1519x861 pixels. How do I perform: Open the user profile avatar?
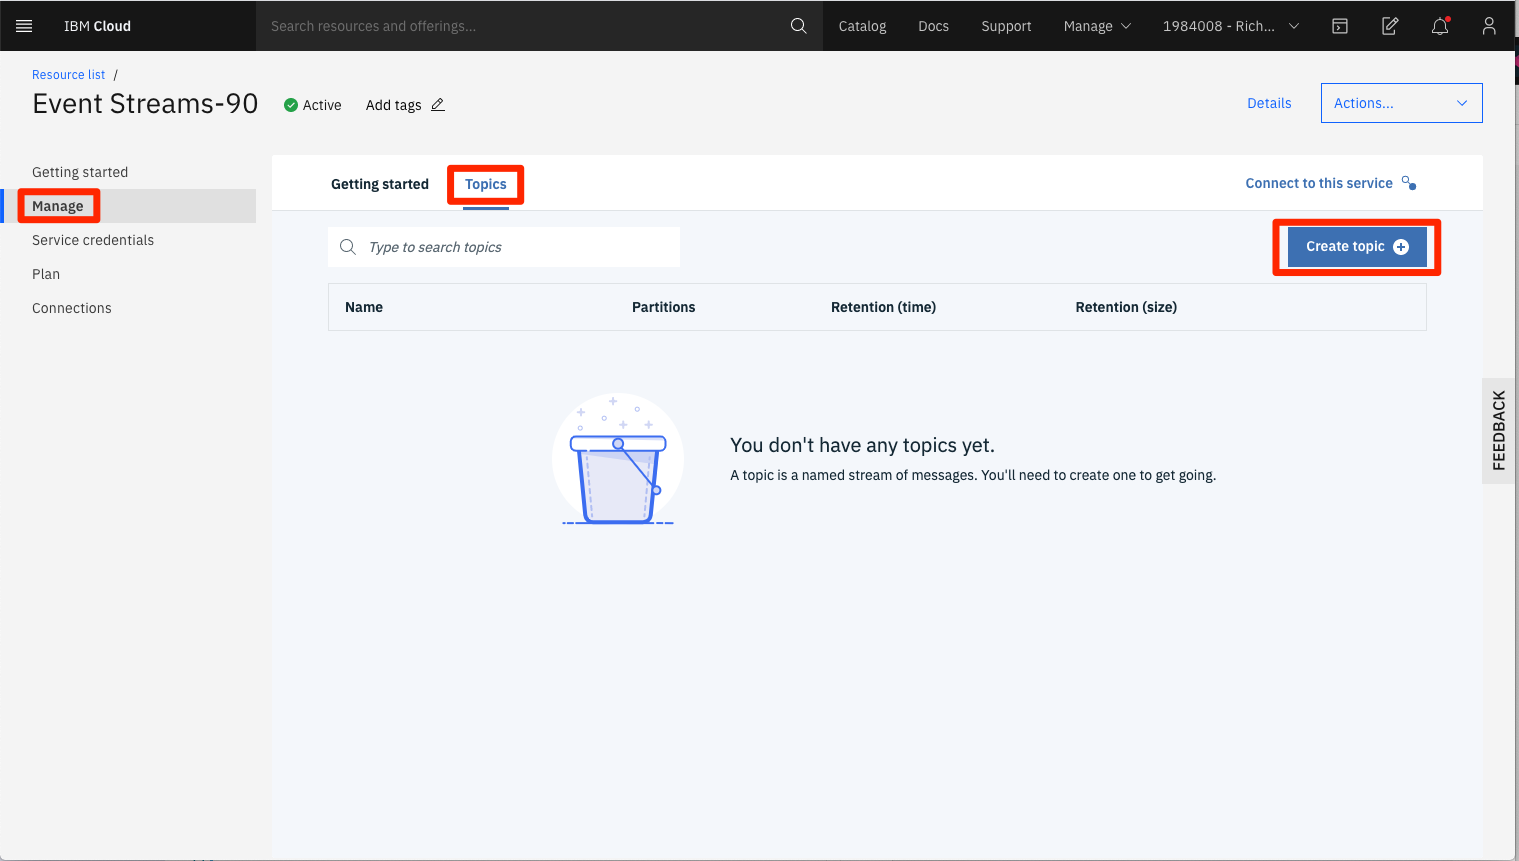(1489, 26)
